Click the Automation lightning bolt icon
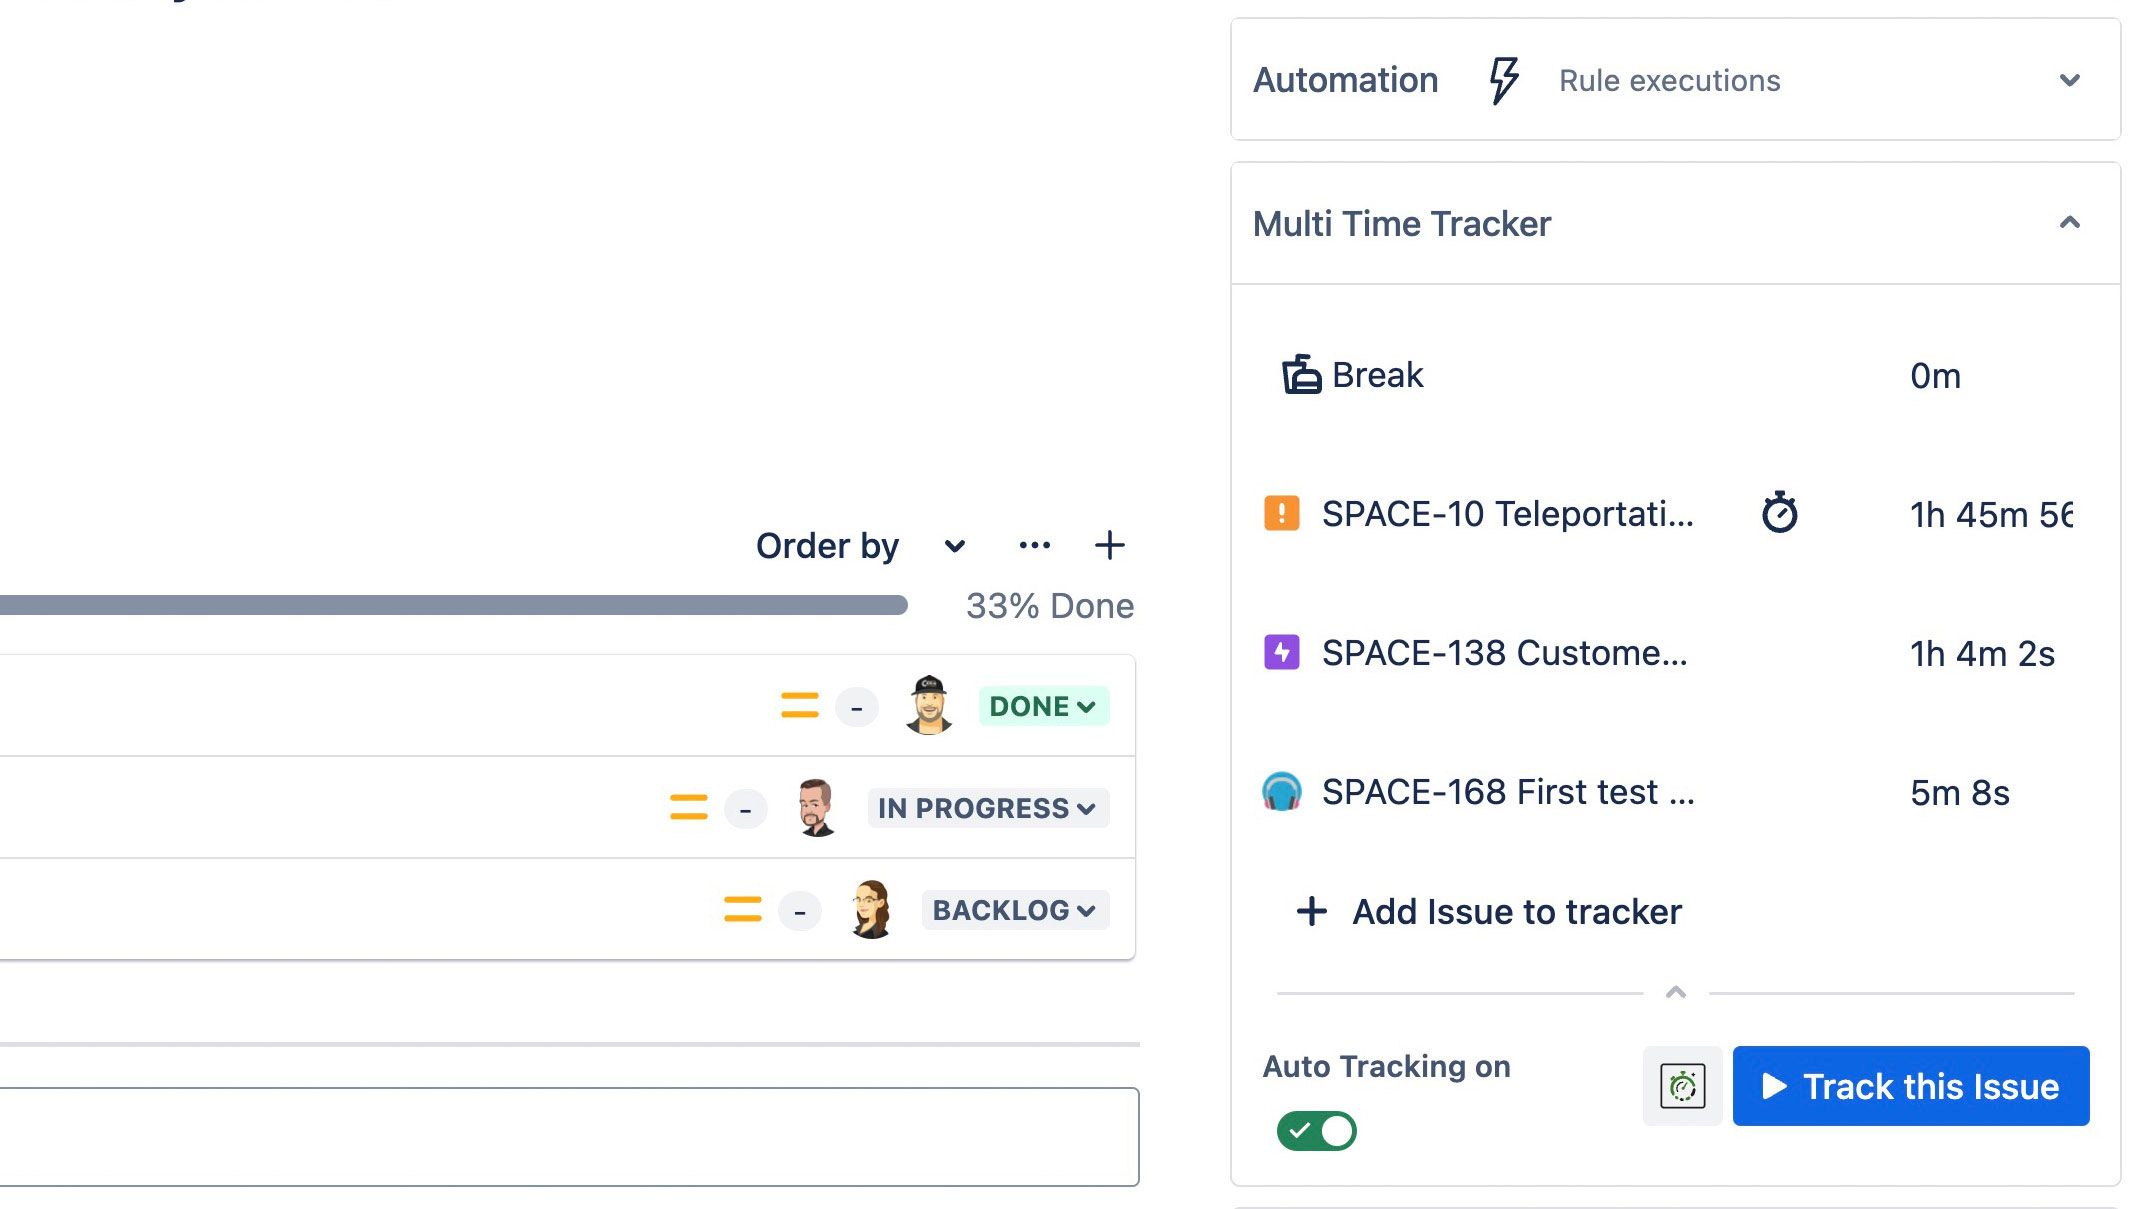 click(x=1503, y=80)
